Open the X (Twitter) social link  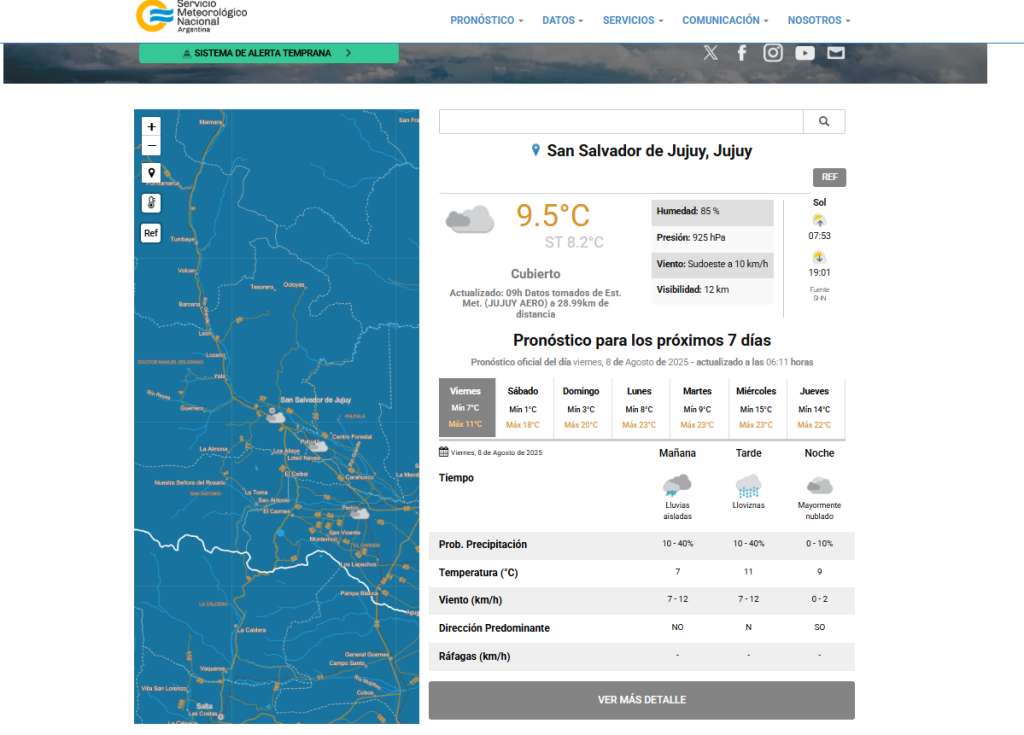pos(710,53)
